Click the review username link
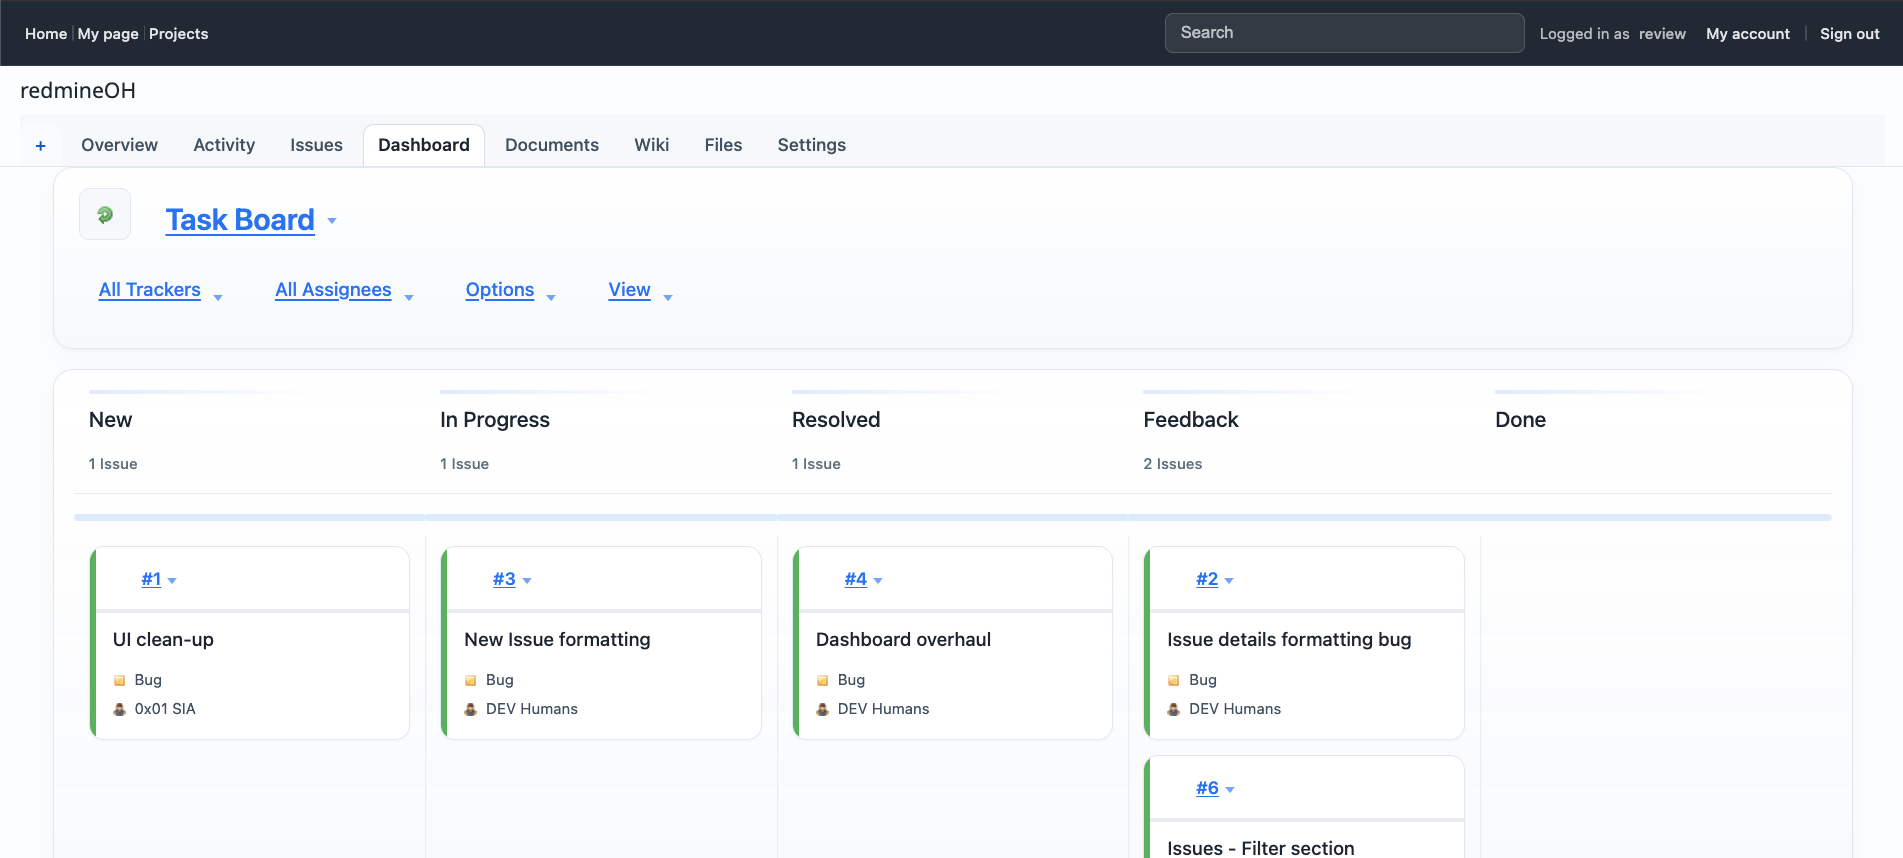Screen dimensions: 1903x858 pos(1662,34)
